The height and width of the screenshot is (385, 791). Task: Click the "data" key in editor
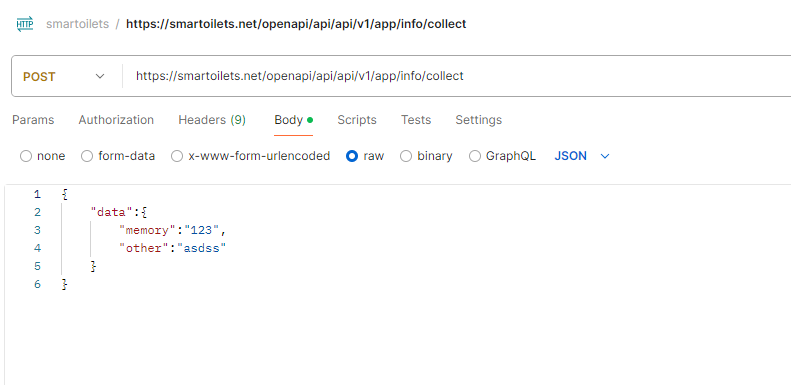tap(110, 212)
